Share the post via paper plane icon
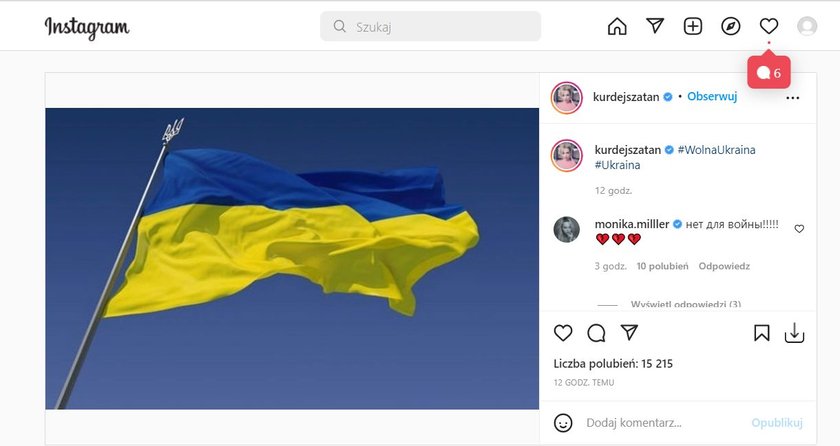 629,332
